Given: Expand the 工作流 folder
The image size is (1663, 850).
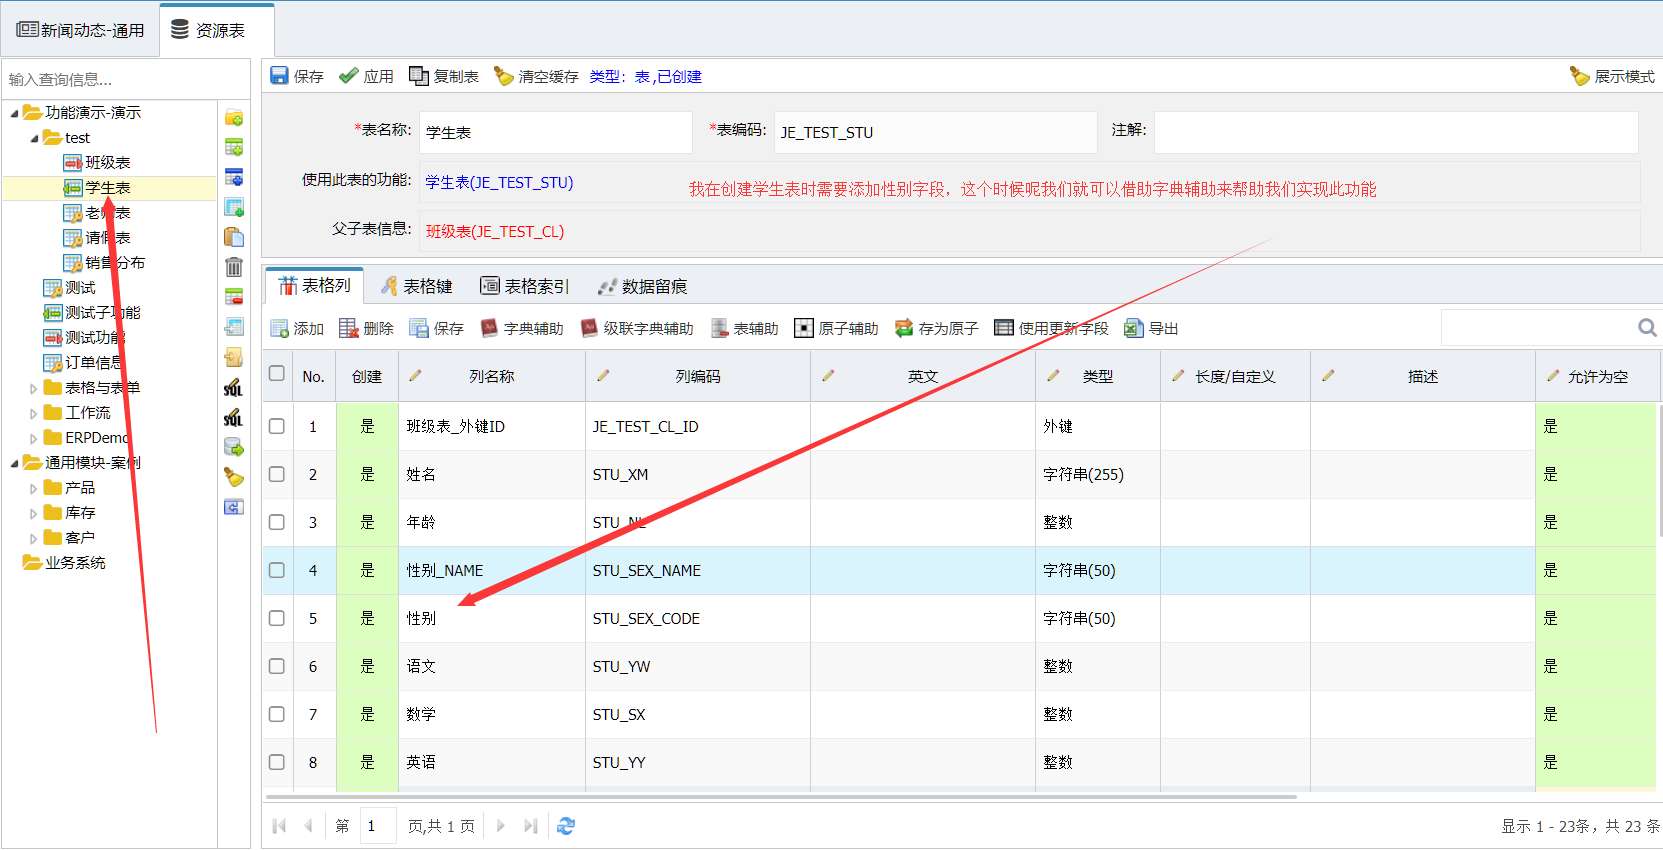Looking at the screenshot, I should click(x=34, y=413).
